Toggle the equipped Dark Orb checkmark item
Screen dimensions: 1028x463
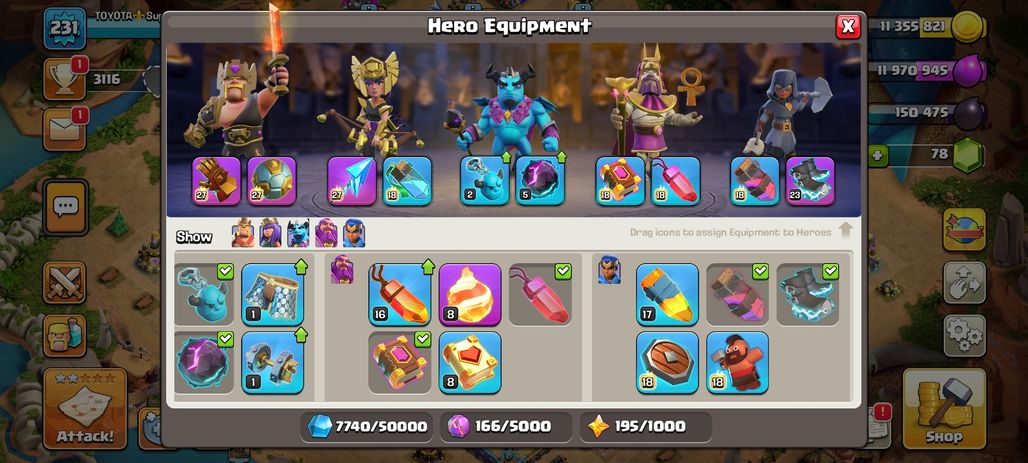coord(204,362)
